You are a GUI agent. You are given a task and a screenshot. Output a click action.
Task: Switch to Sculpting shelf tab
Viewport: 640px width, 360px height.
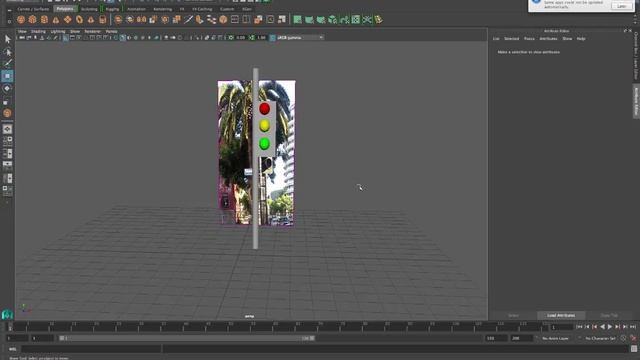(89, 9)
